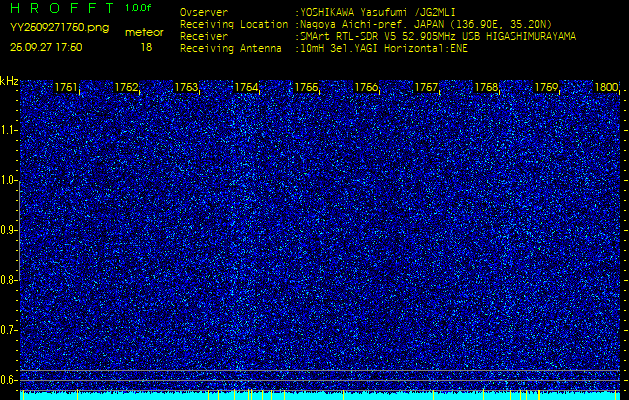Click the 0.6 frequency axis label

pos(7,380)
